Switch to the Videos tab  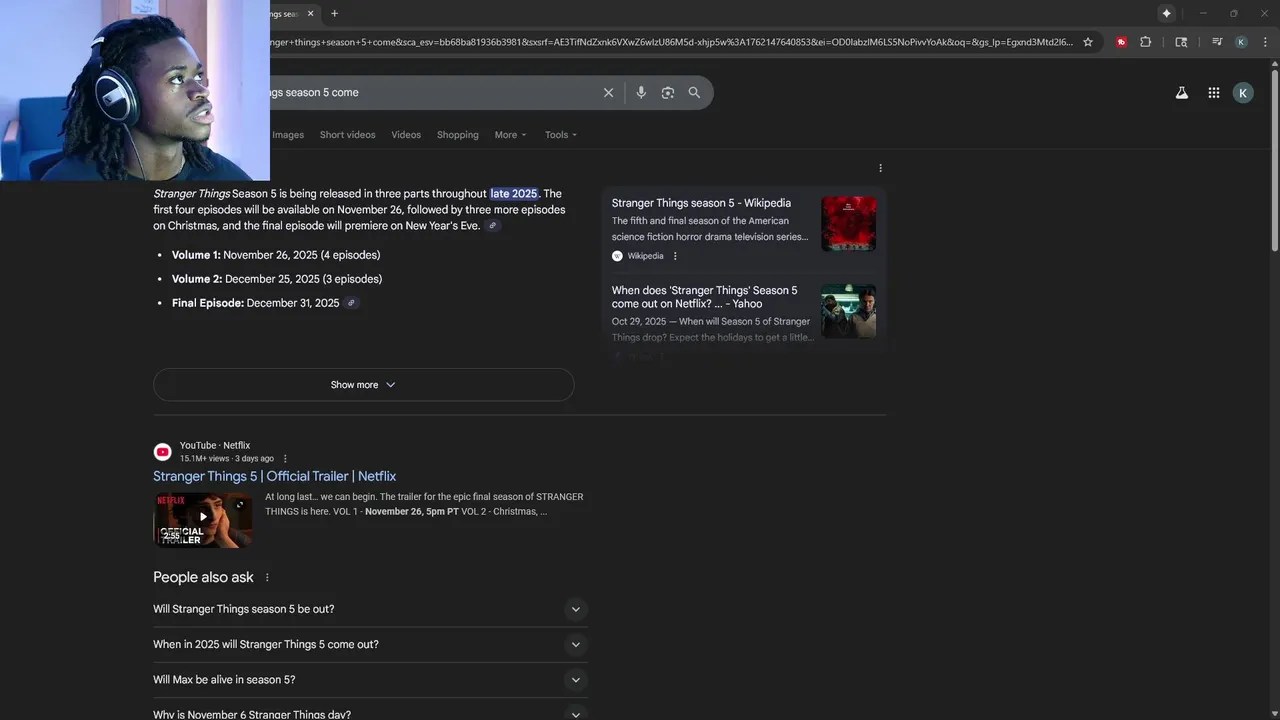click(x=406, y=135)
